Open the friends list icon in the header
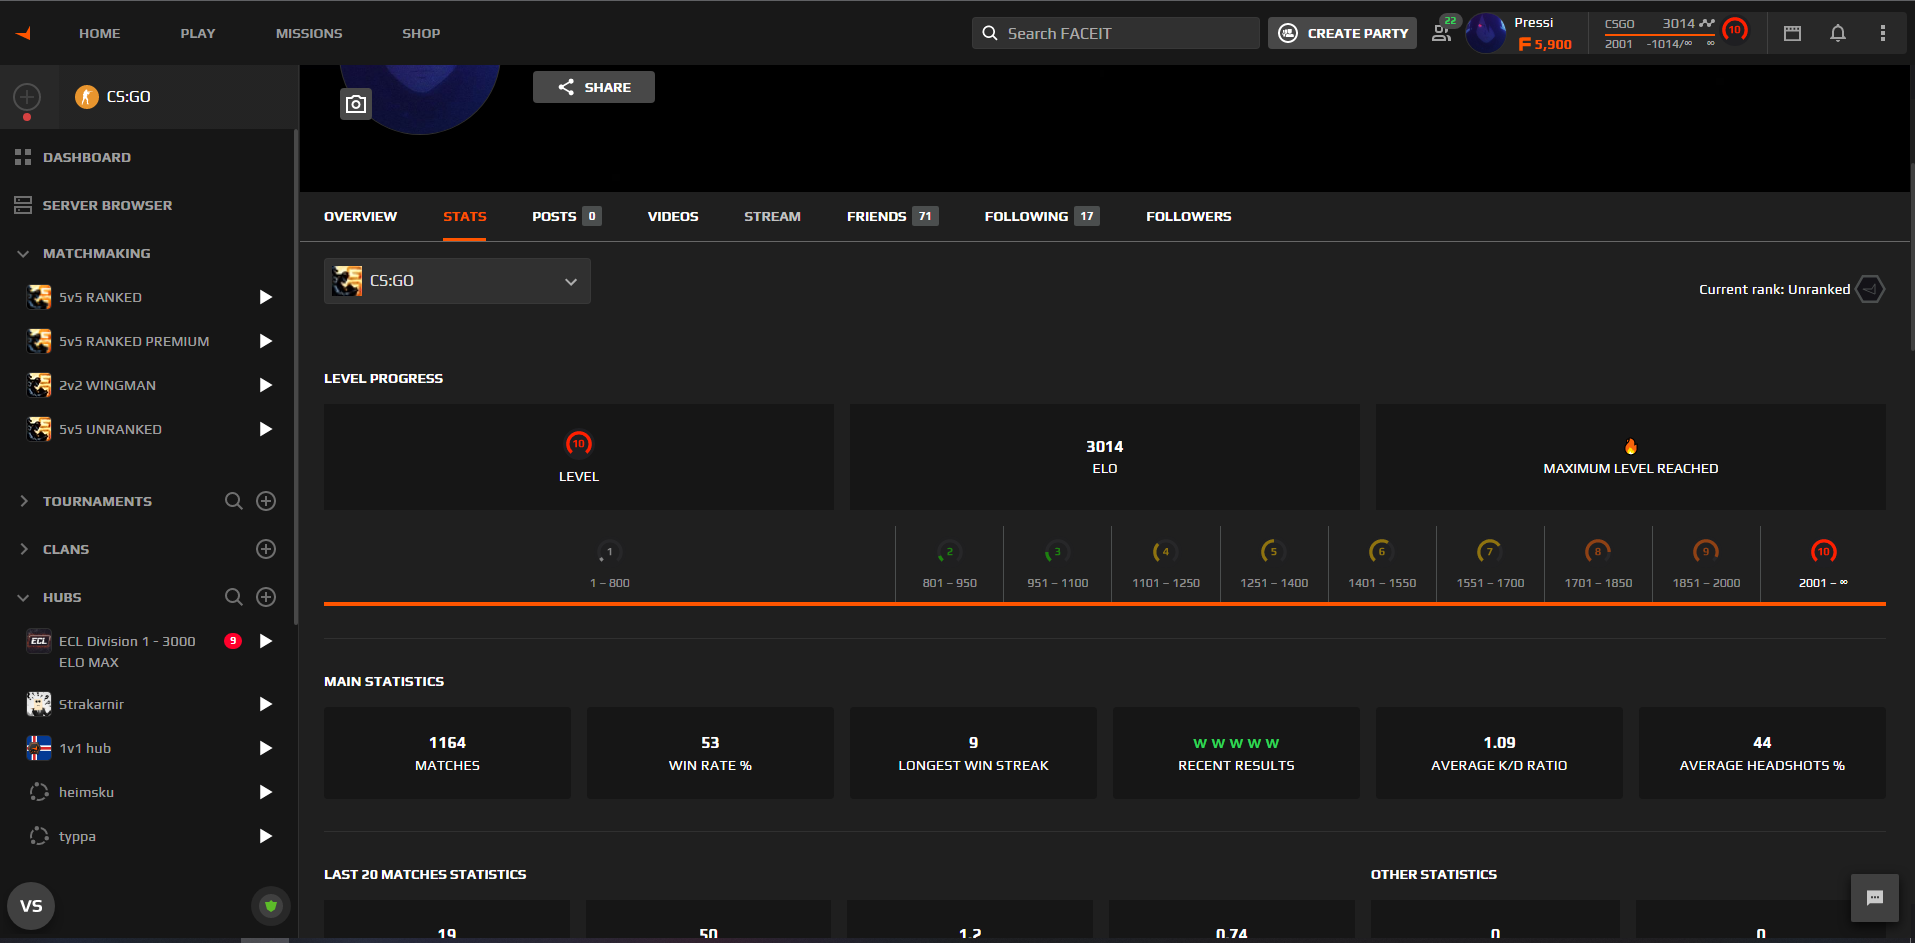The width and height of the screenshot is (1915, 943). click(1442, 33)
